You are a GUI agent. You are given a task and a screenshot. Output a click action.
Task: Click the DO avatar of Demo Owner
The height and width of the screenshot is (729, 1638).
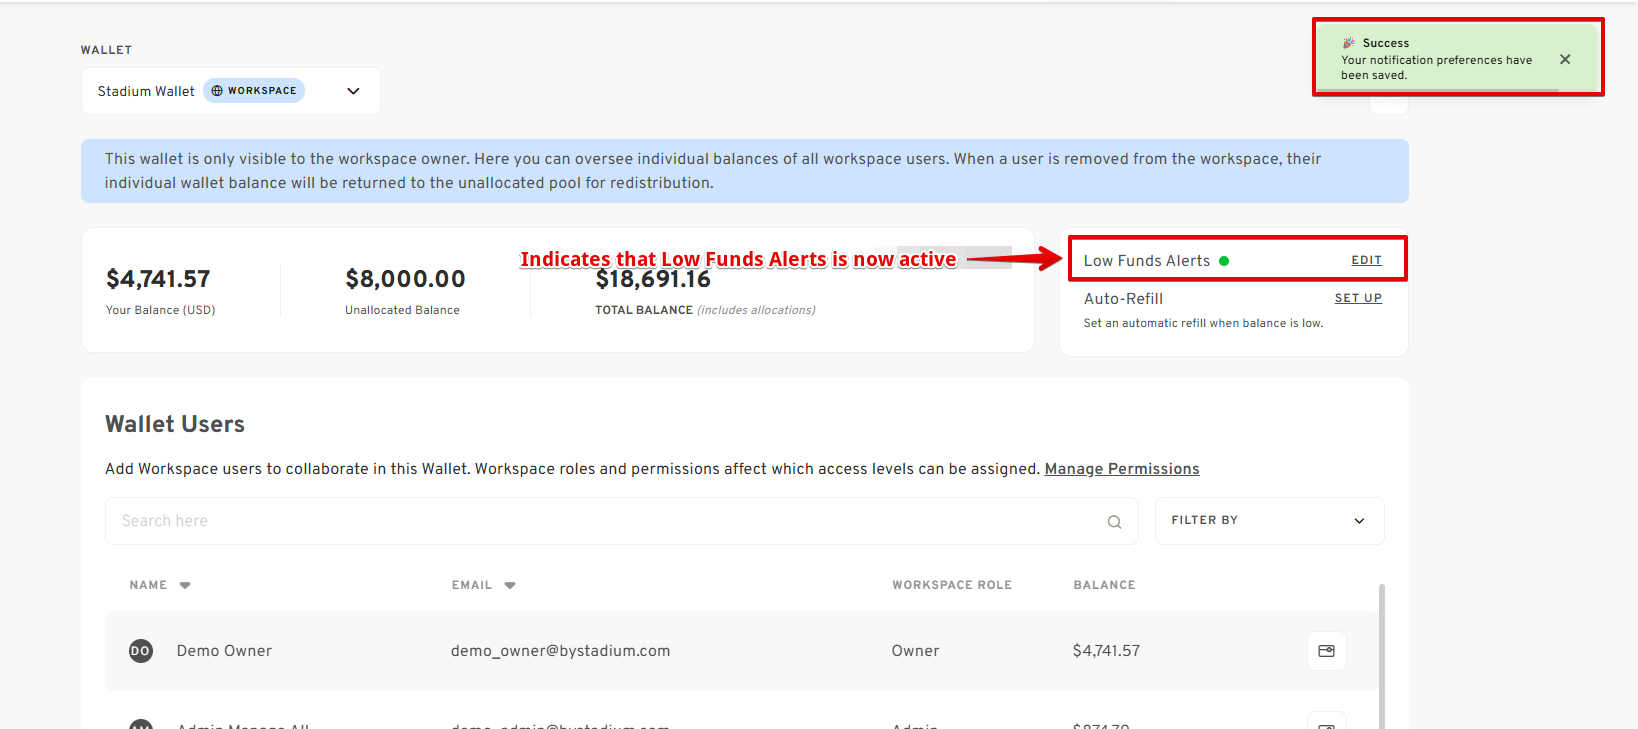[x=141, y=651]
